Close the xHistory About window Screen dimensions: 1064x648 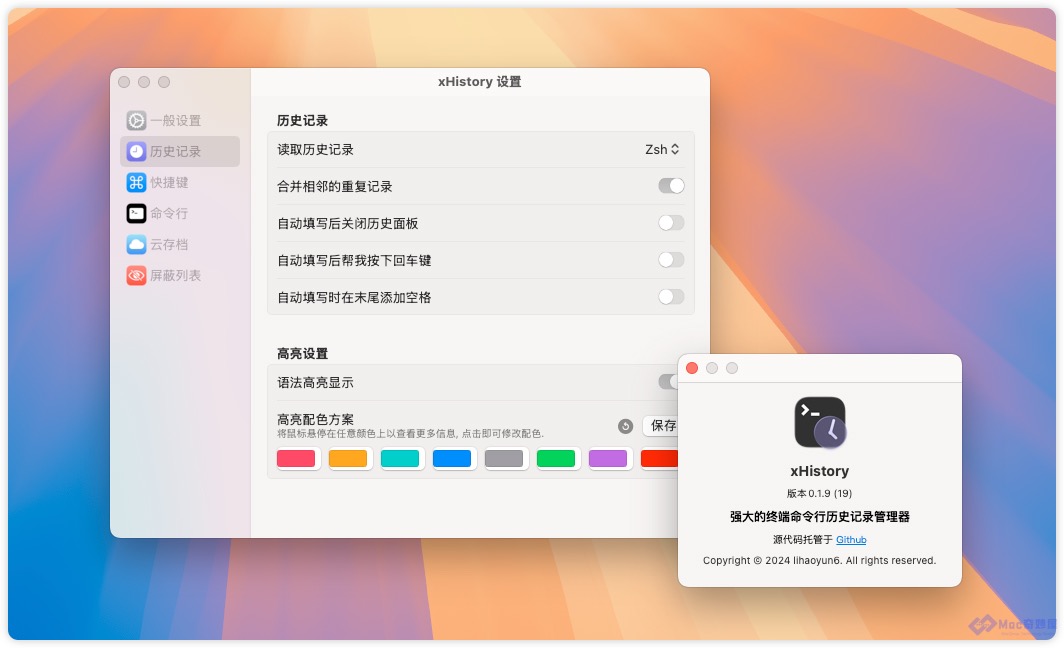pos(692,368)
